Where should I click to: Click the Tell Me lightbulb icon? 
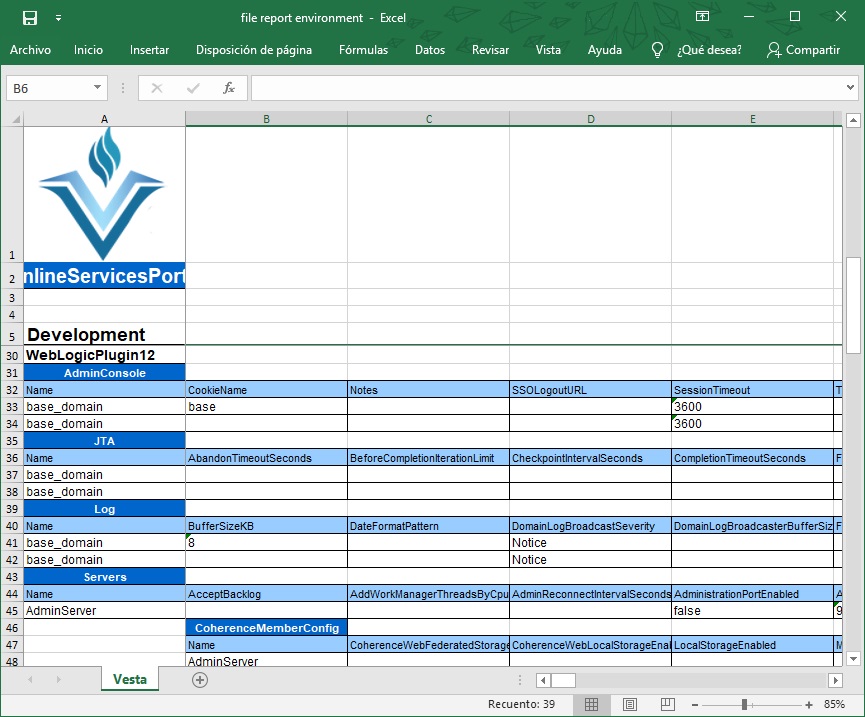click(x=657, y=49)
